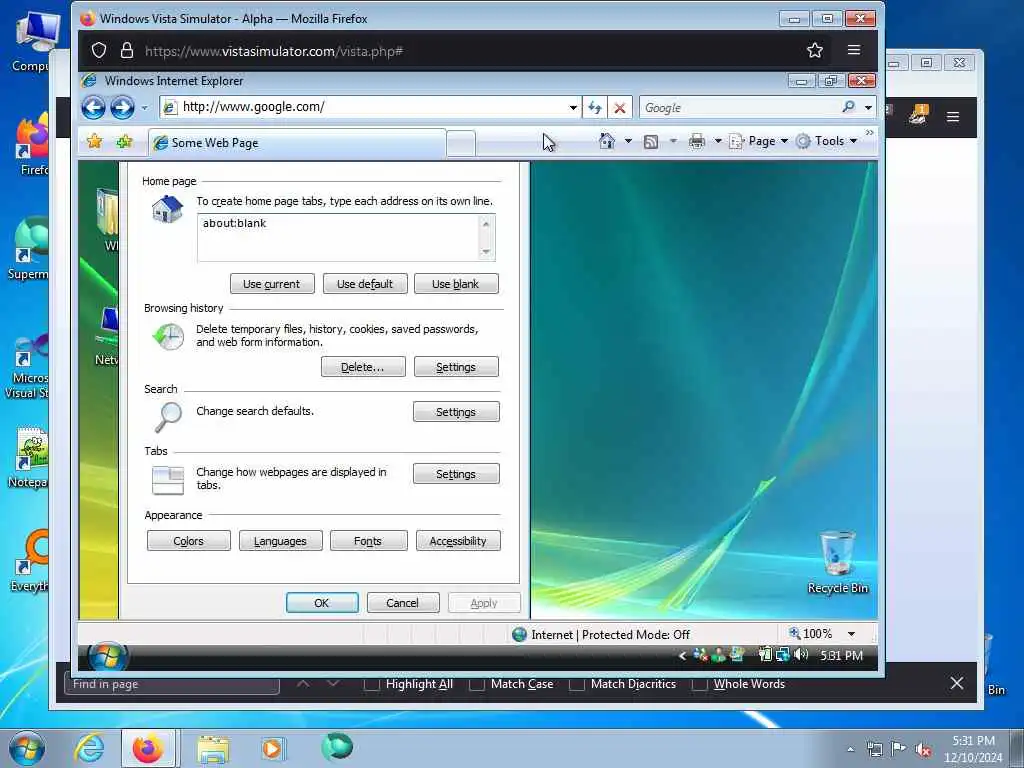Open Page menu in IE toolbar
The image size is (1024, 768).
pos(758,141)
